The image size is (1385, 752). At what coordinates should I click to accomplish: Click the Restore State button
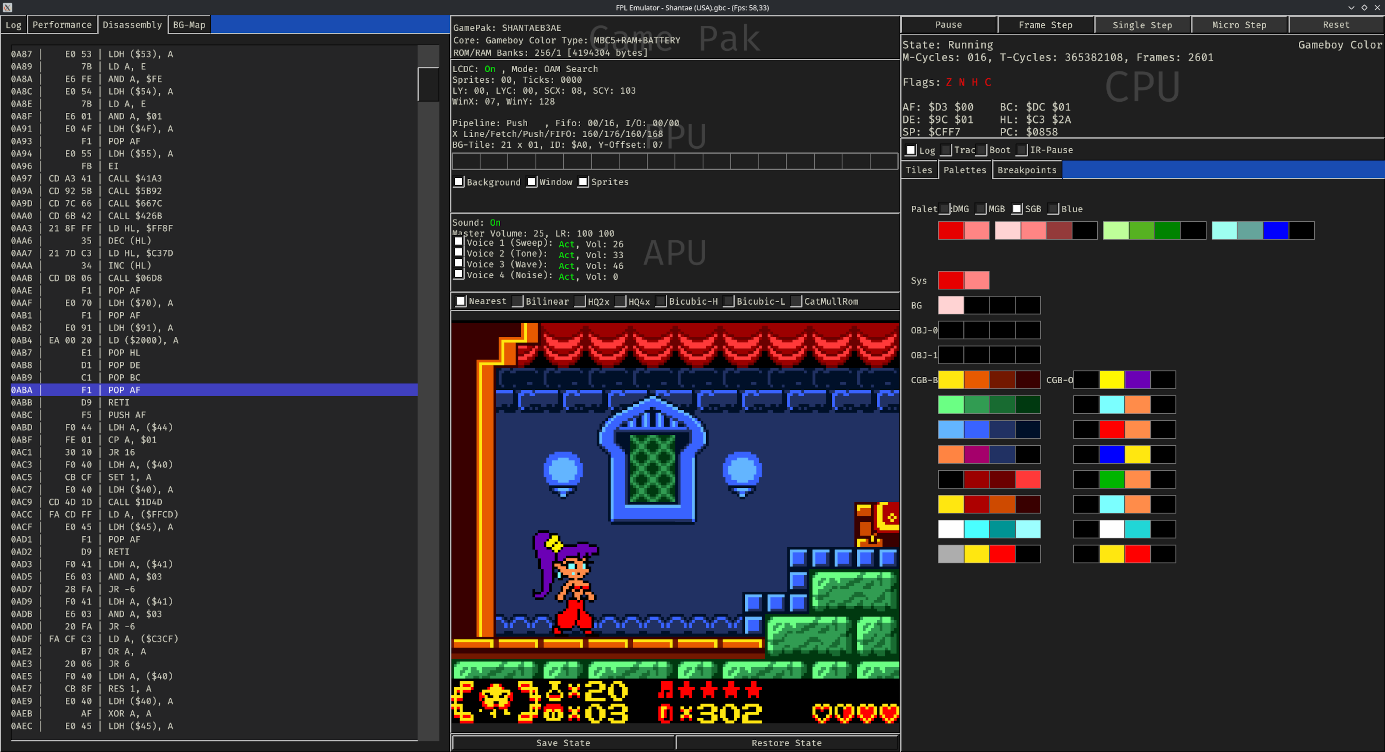[x=787, y=743]
